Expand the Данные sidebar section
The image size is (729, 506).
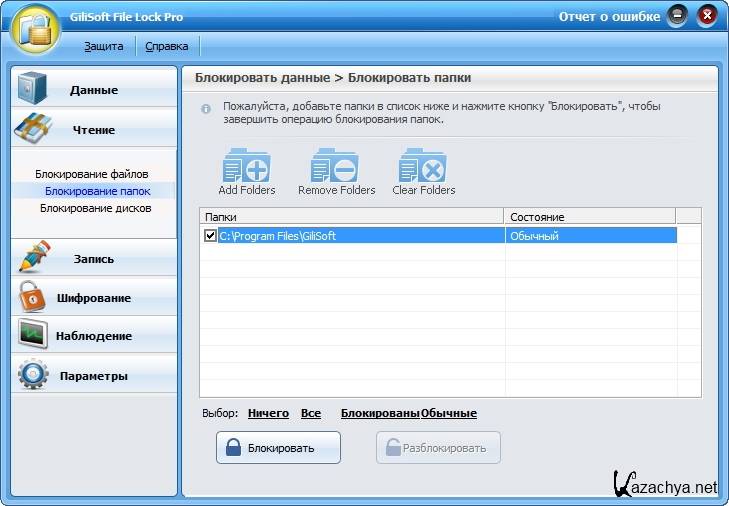click(x=93, y=90)
